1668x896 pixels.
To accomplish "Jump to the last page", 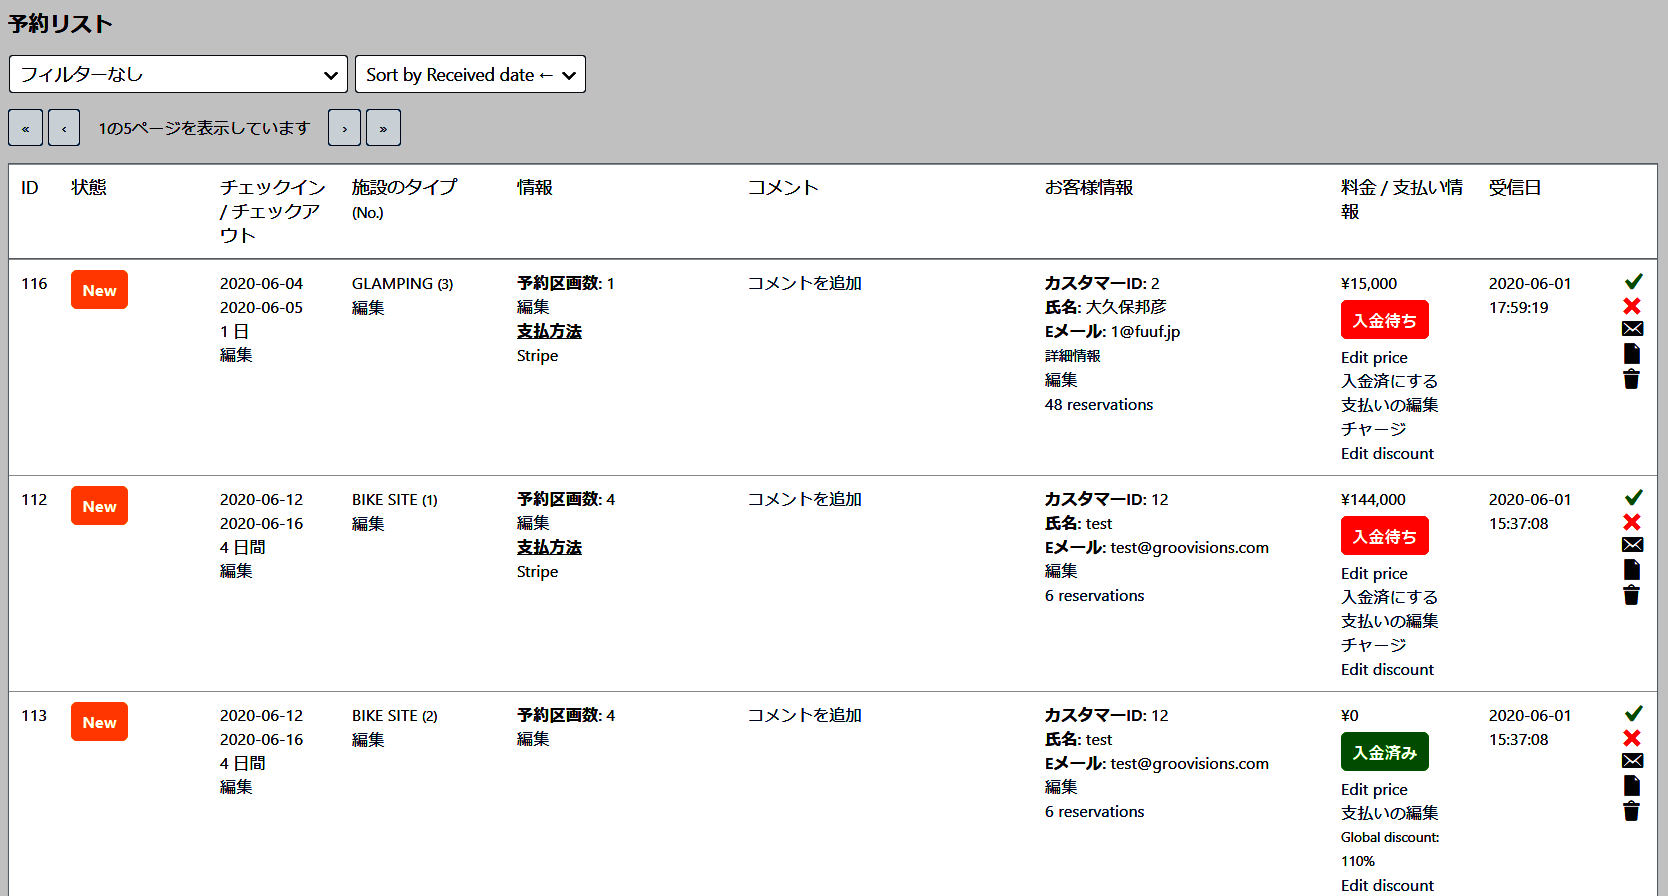I will [383, 128].
